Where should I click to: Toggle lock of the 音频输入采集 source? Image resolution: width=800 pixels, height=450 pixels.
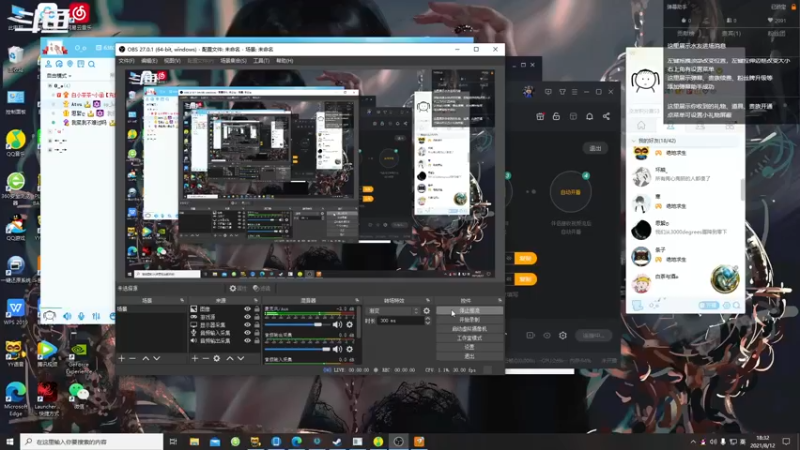click(x=257, y=333)
